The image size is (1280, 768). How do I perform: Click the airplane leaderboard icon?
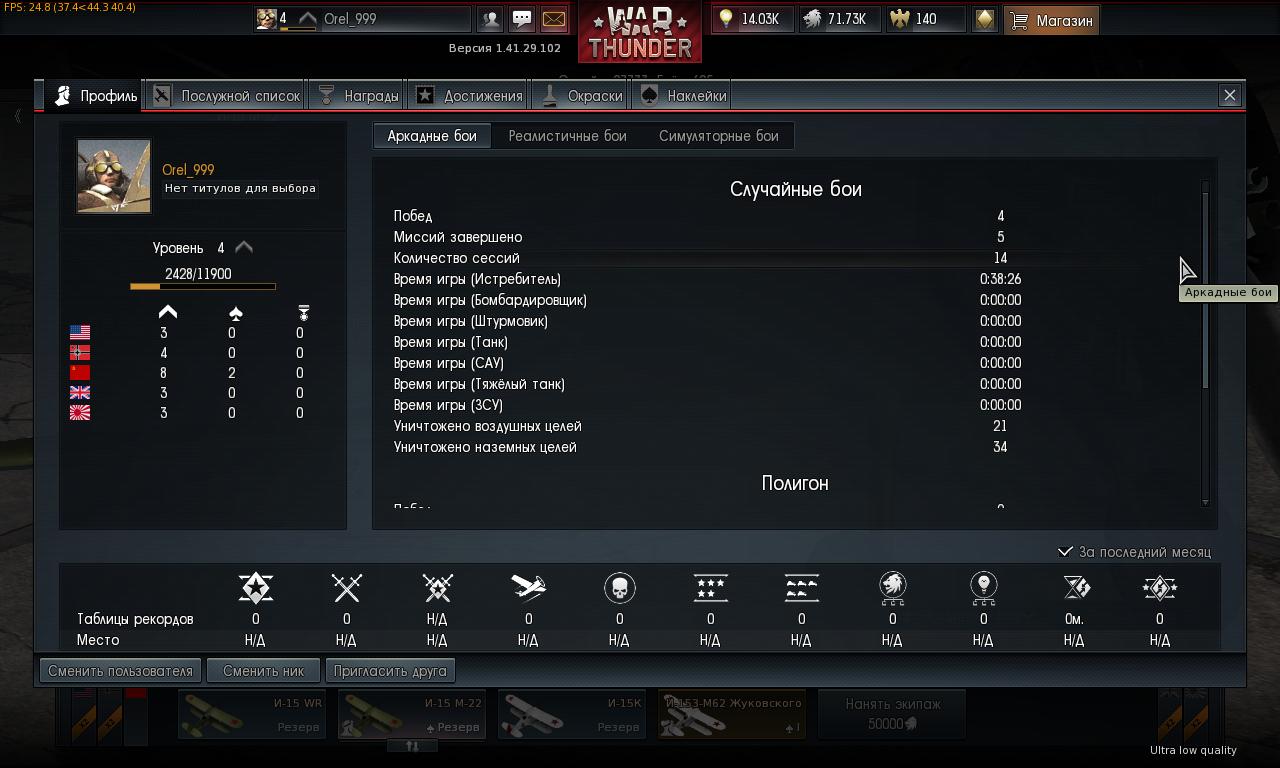pyautogui.click(x=528, y=587)
